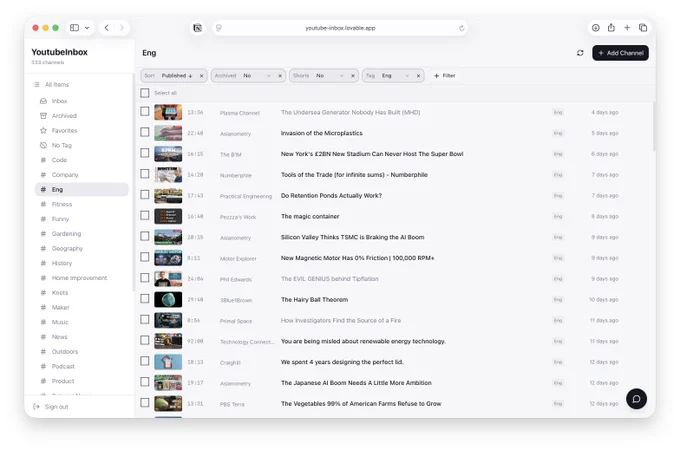Go forward with the browser forward arrow

(122, 28)
